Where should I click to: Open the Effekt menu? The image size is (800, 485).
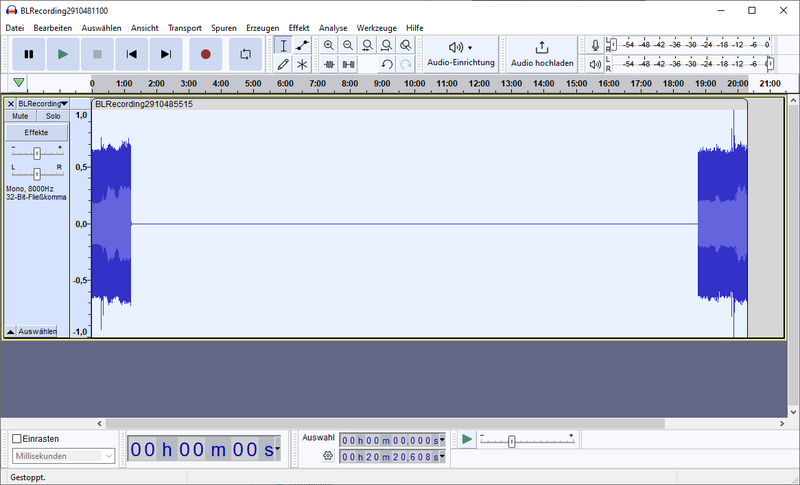(x=298, y=28)
